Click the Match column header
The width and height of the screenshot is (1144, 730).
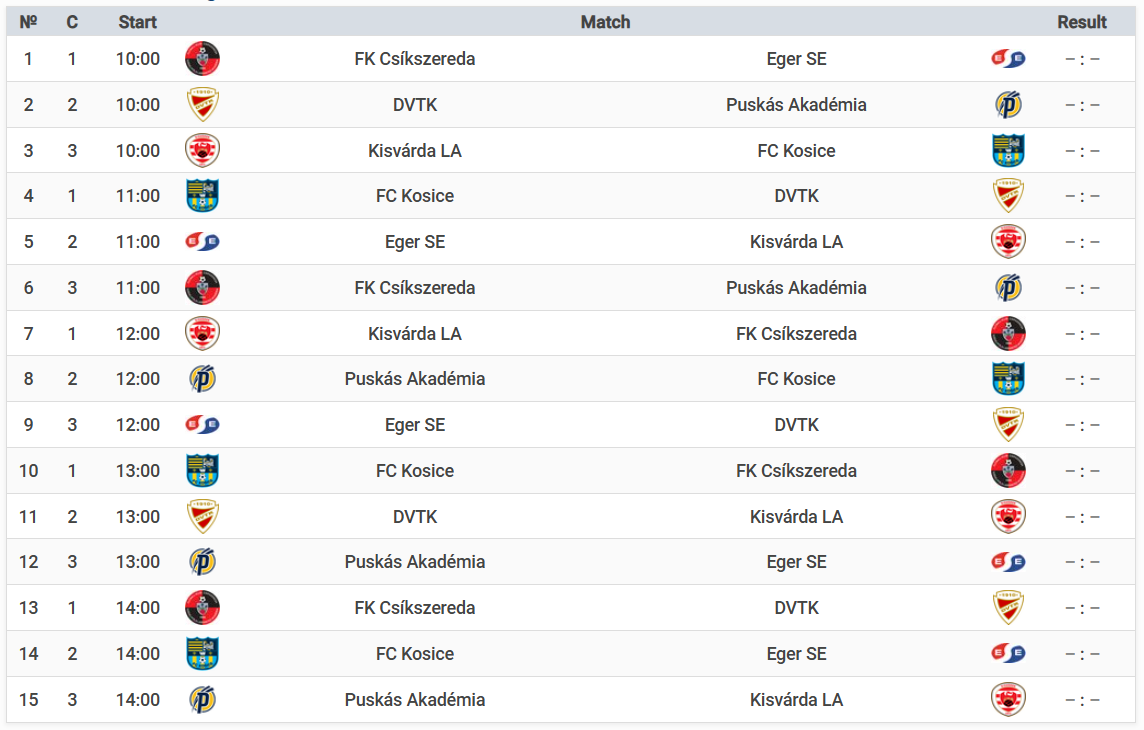point(606,22)
